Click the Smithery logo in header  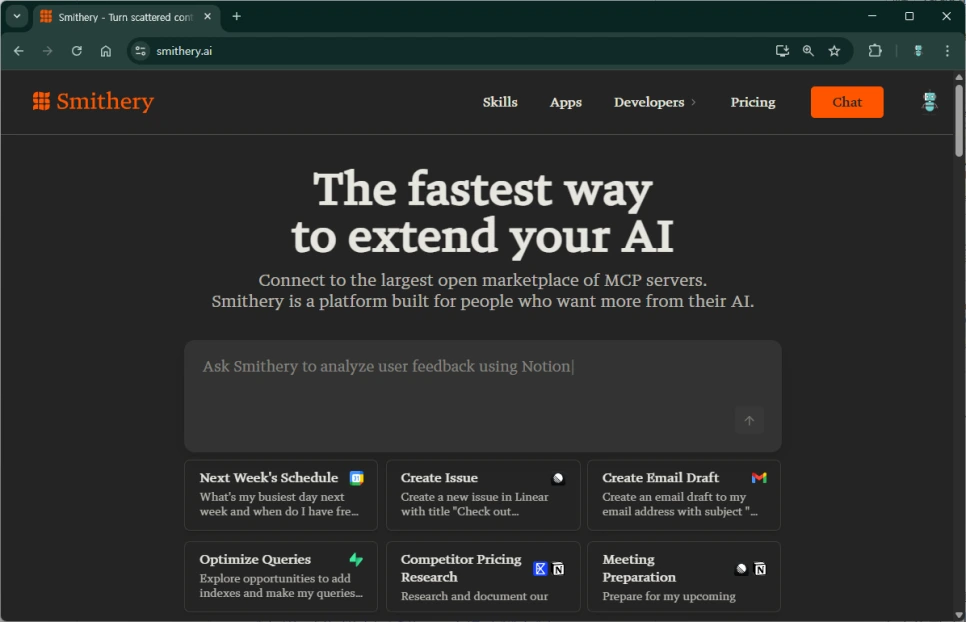tap(93, 102)
